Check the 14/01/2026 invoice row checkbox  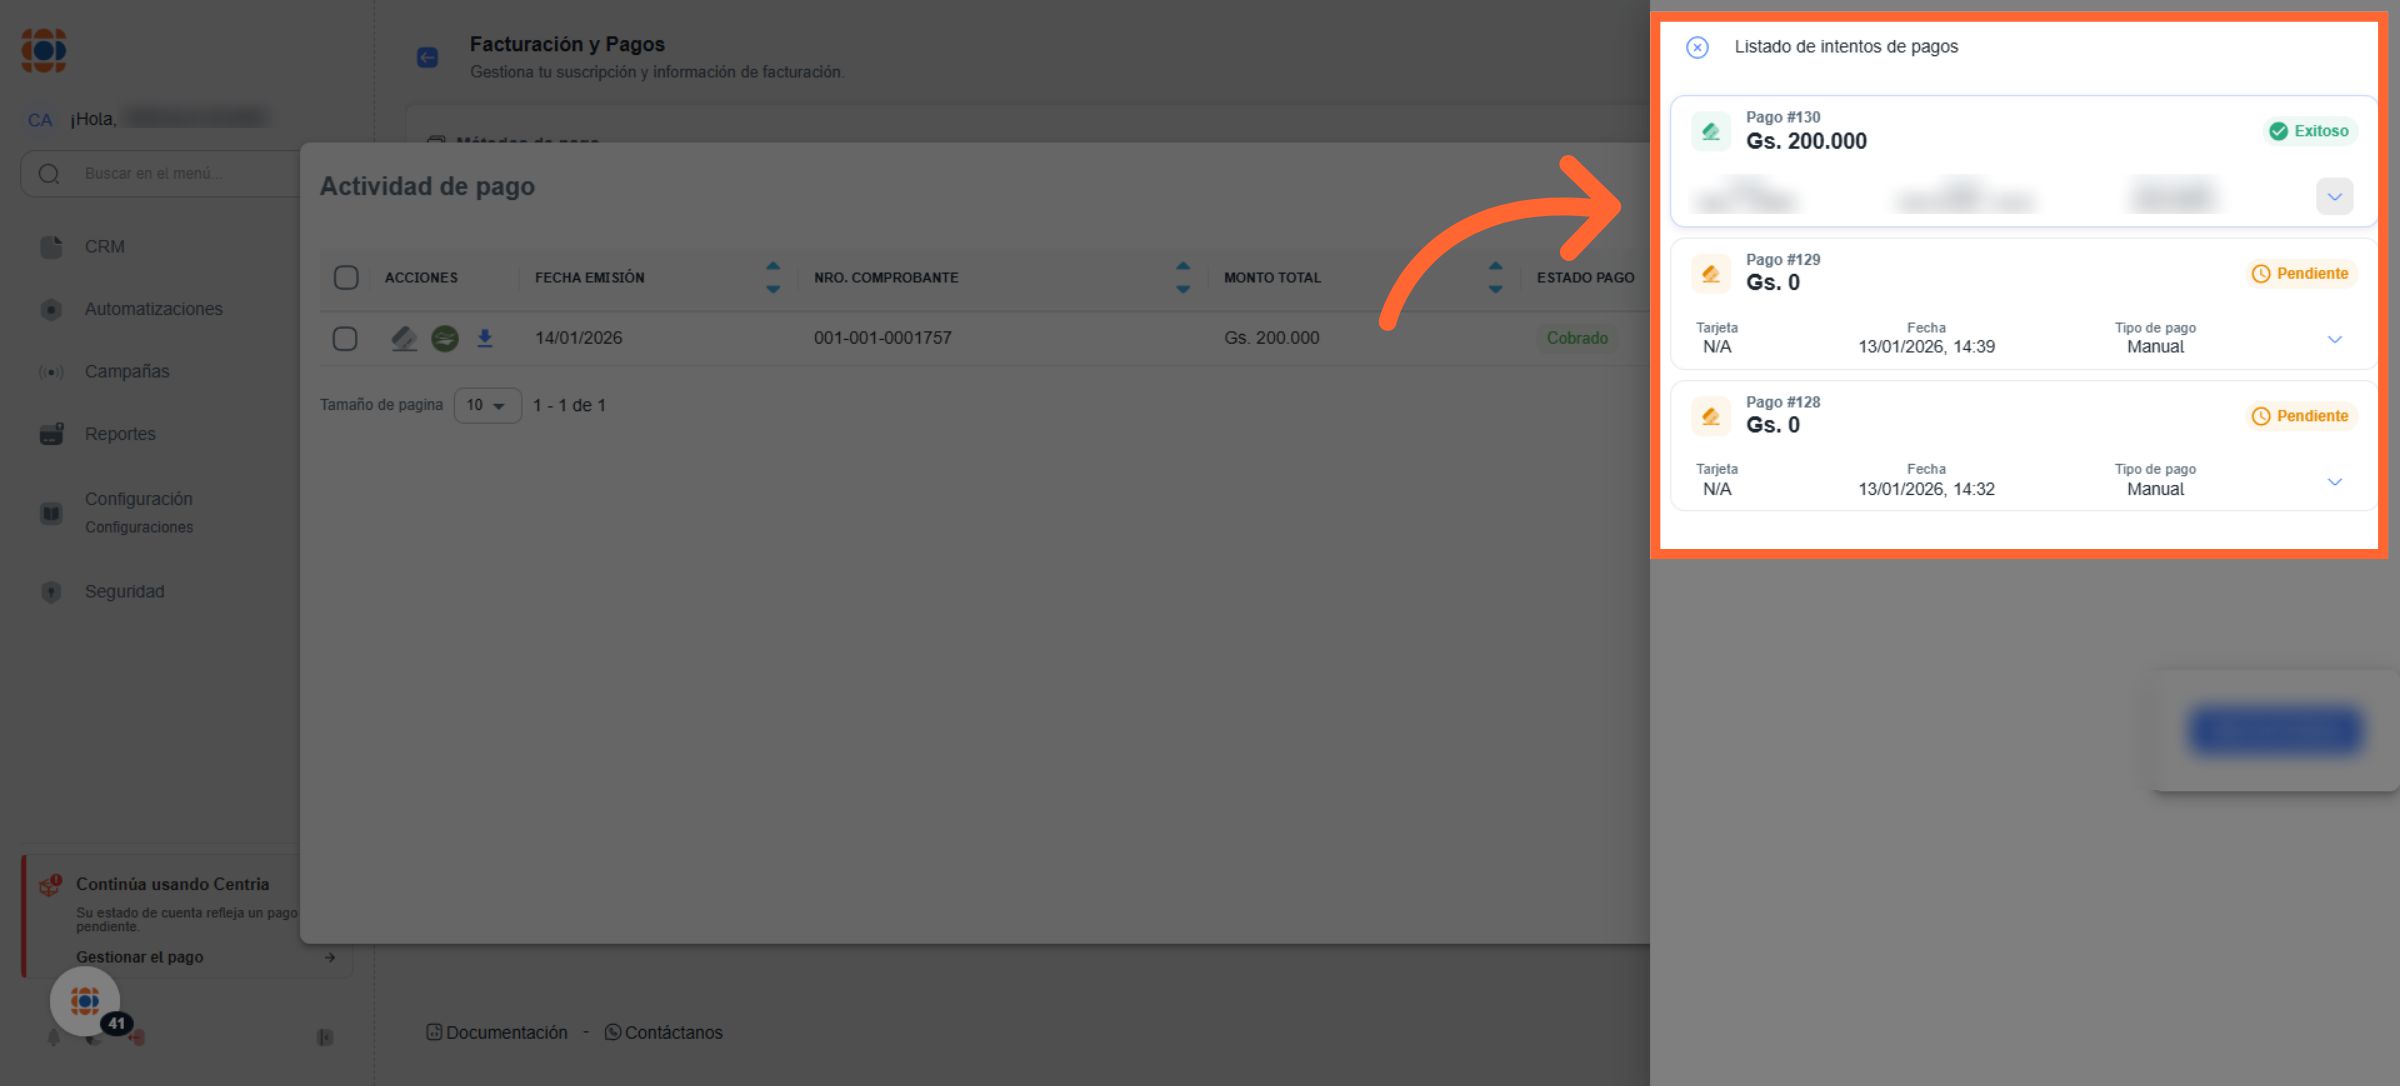point(345,338)
